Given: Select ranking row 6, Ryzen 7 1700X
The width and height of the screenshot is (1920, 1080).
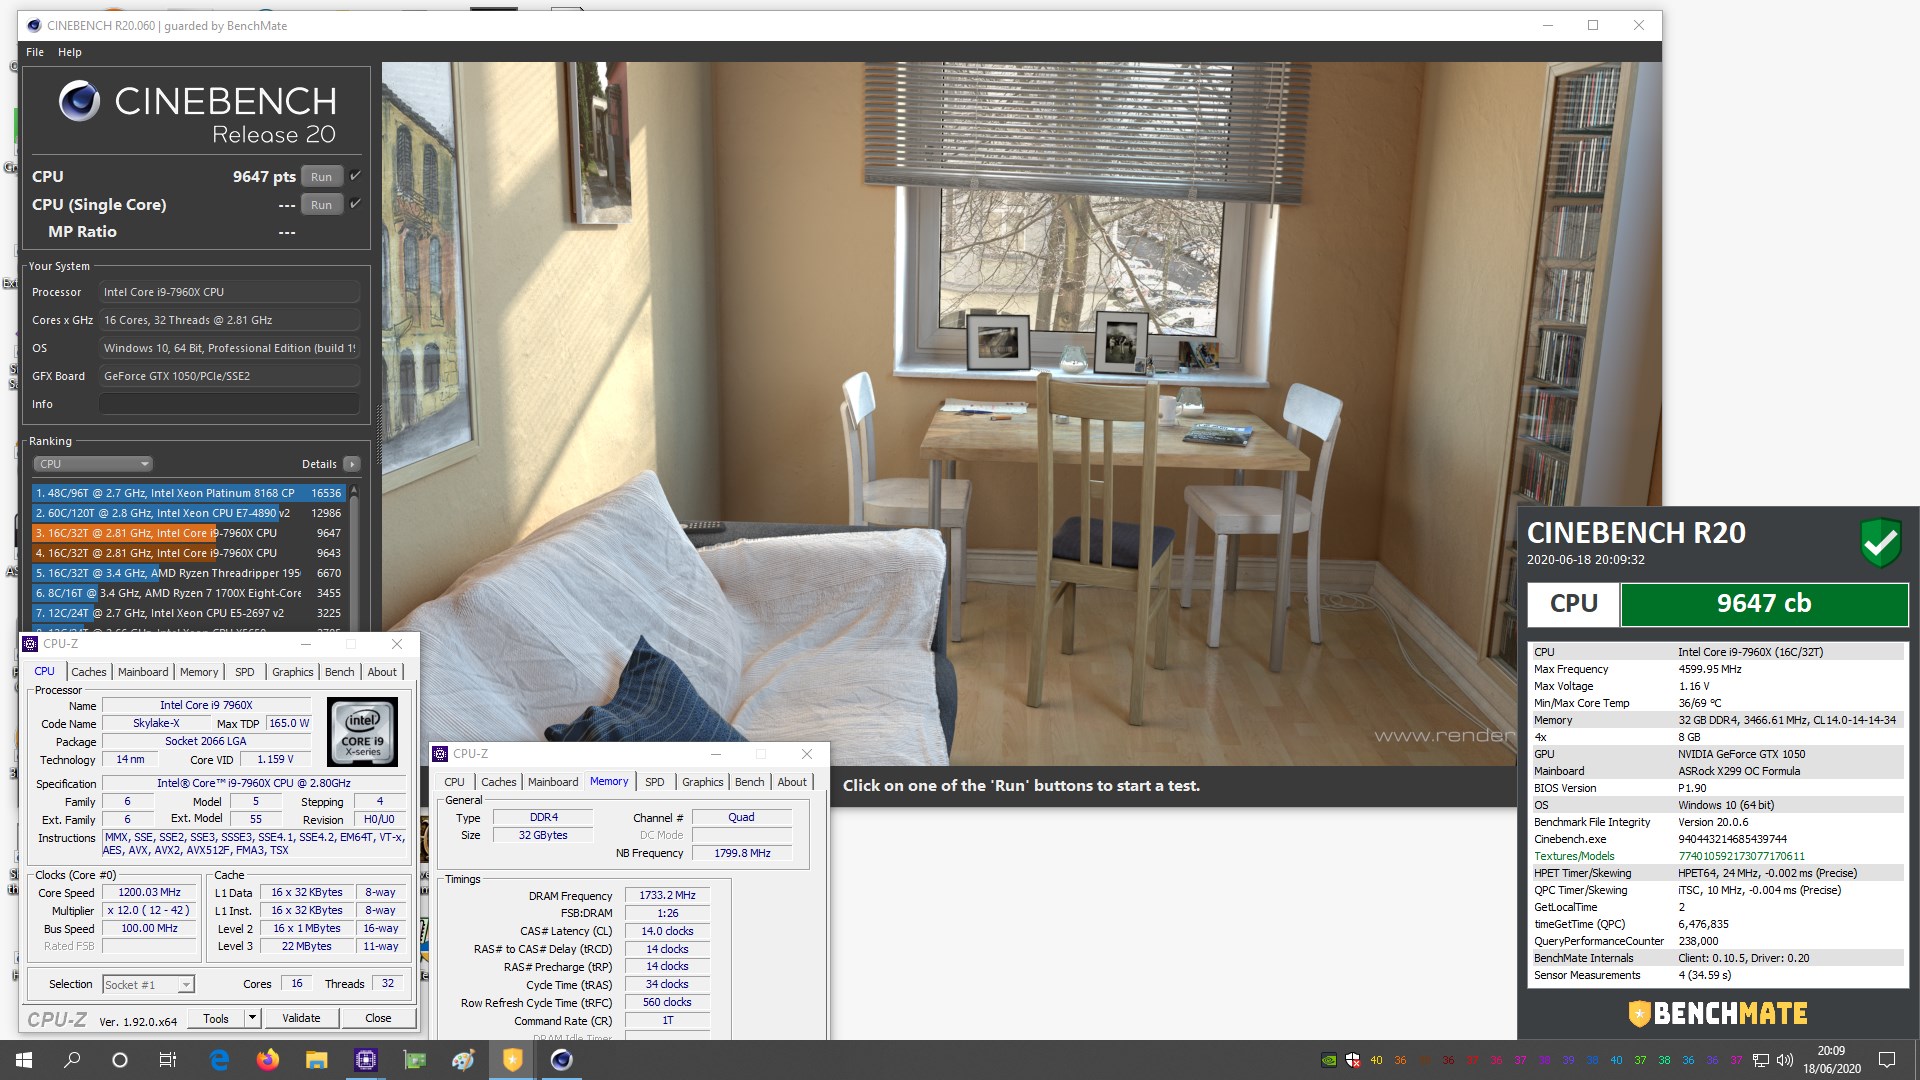Looking at the screenshot, I should (188, 593).
